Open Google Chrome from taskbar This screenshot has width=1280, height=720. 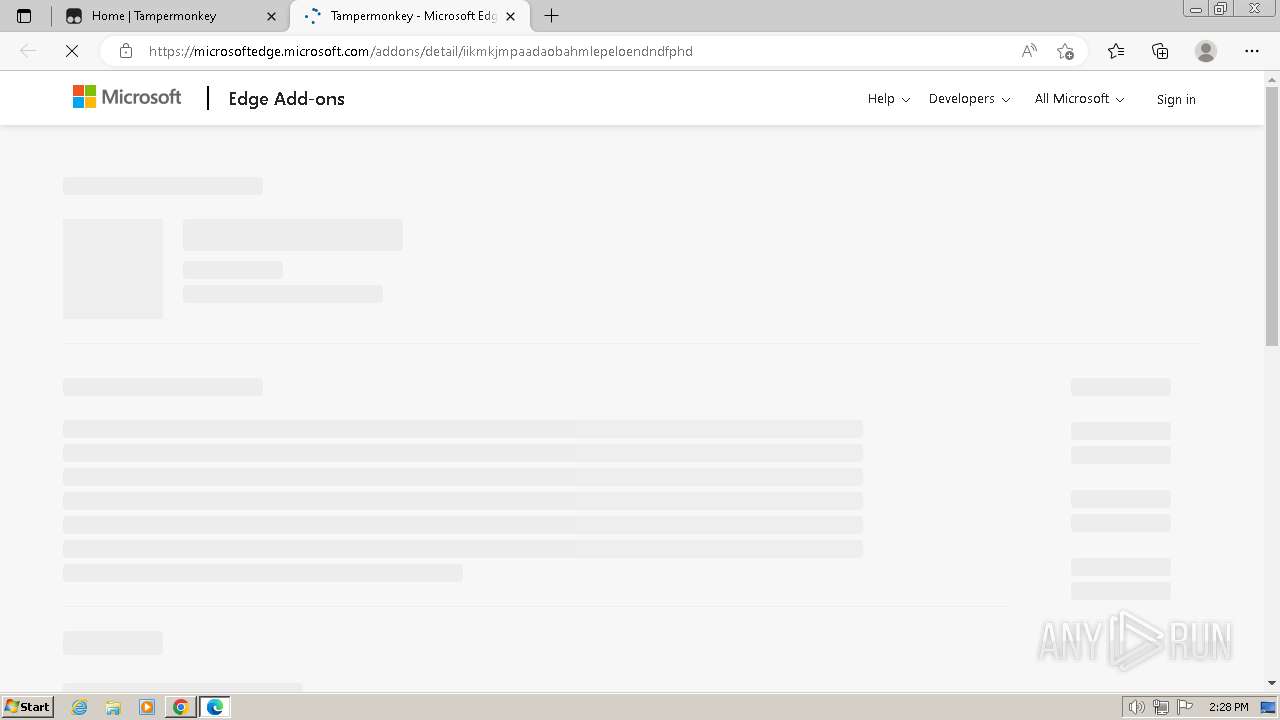click(181, 707)
